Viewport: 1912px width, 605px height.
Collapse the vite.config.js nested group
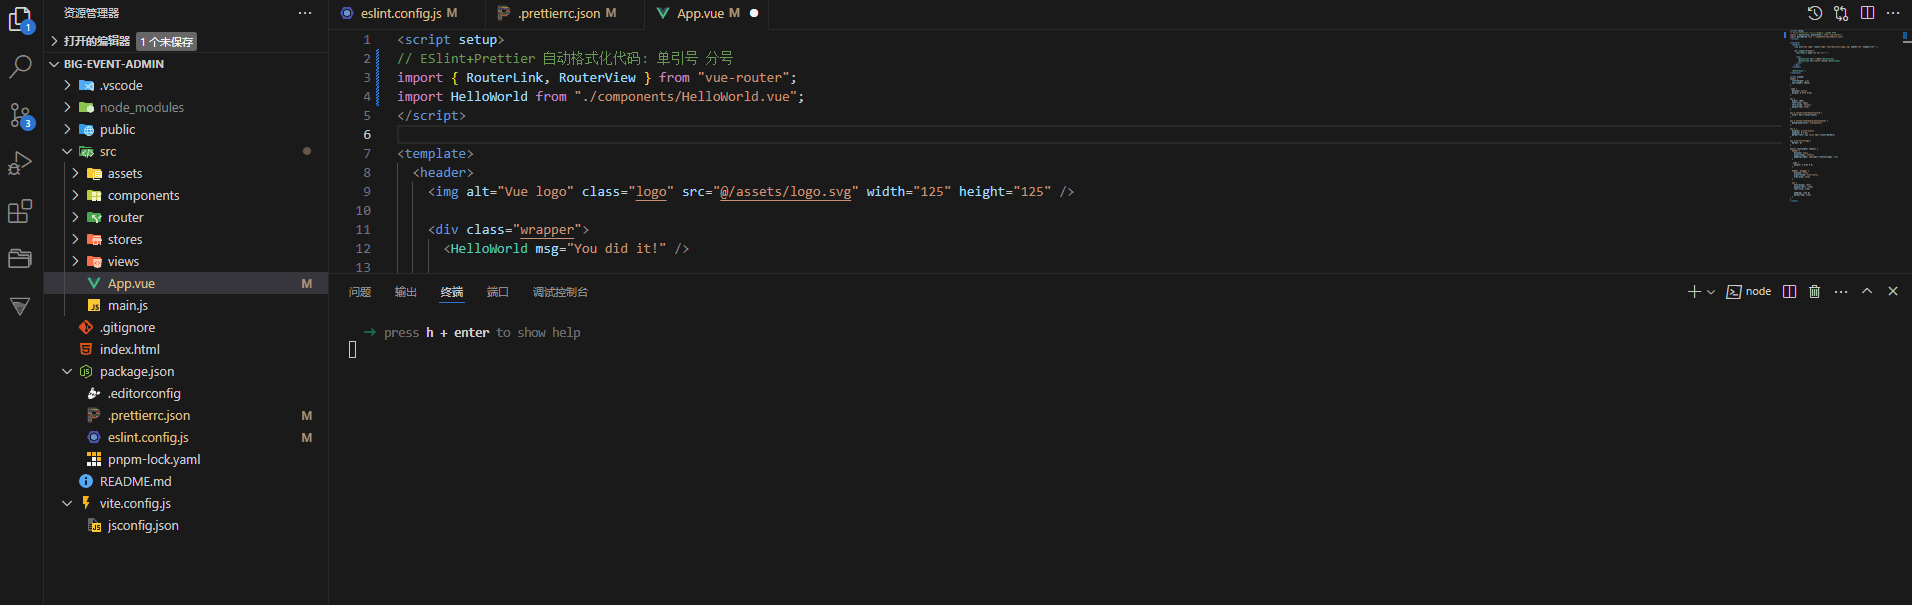pyautogui.click(x=67, y=504)
